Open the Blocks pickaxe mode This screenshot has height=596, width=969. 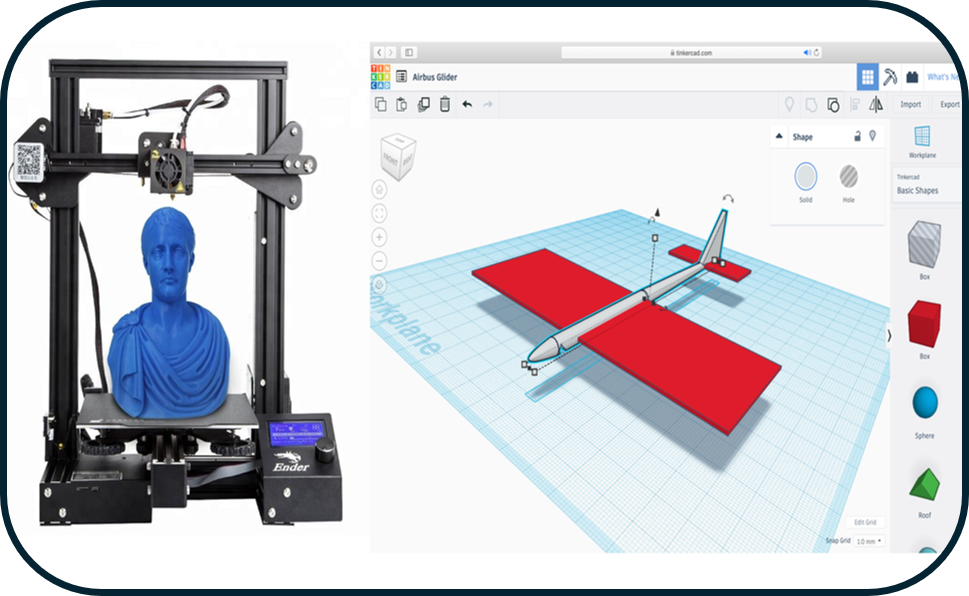point(890,77)
